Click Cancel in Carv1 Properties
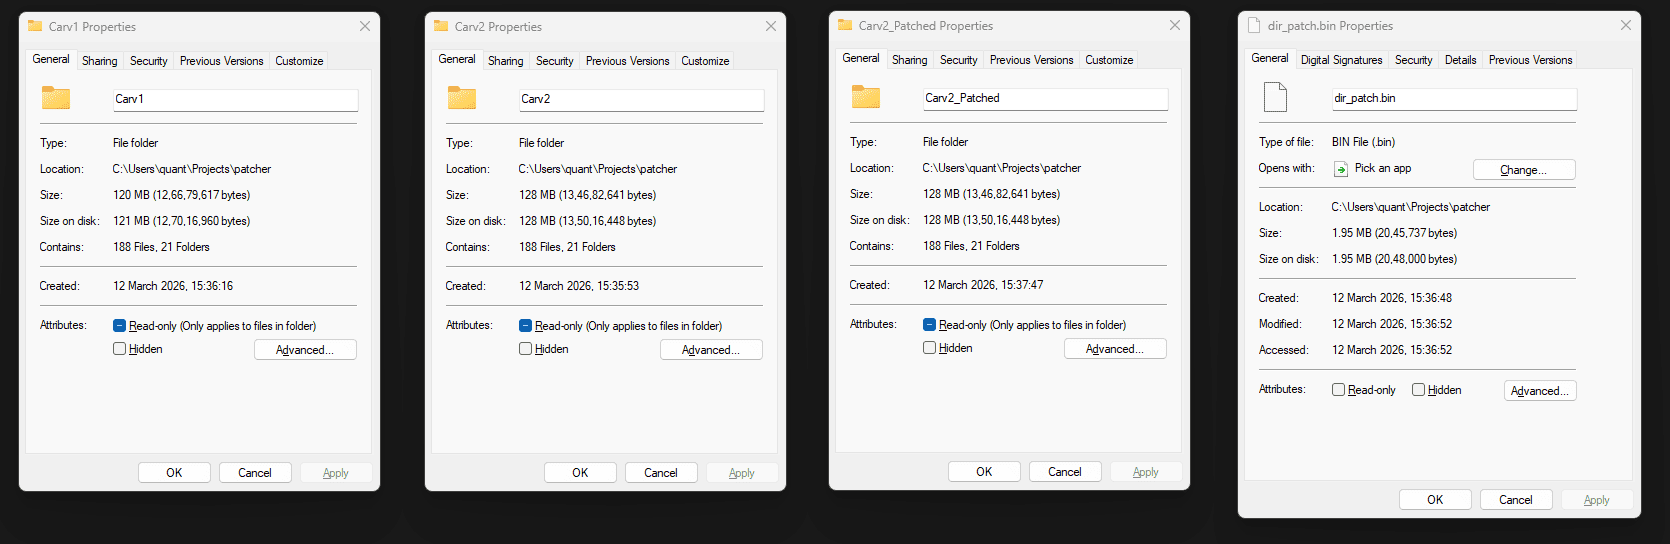This screenshot has height=544, width=1670. click(255, 473)
